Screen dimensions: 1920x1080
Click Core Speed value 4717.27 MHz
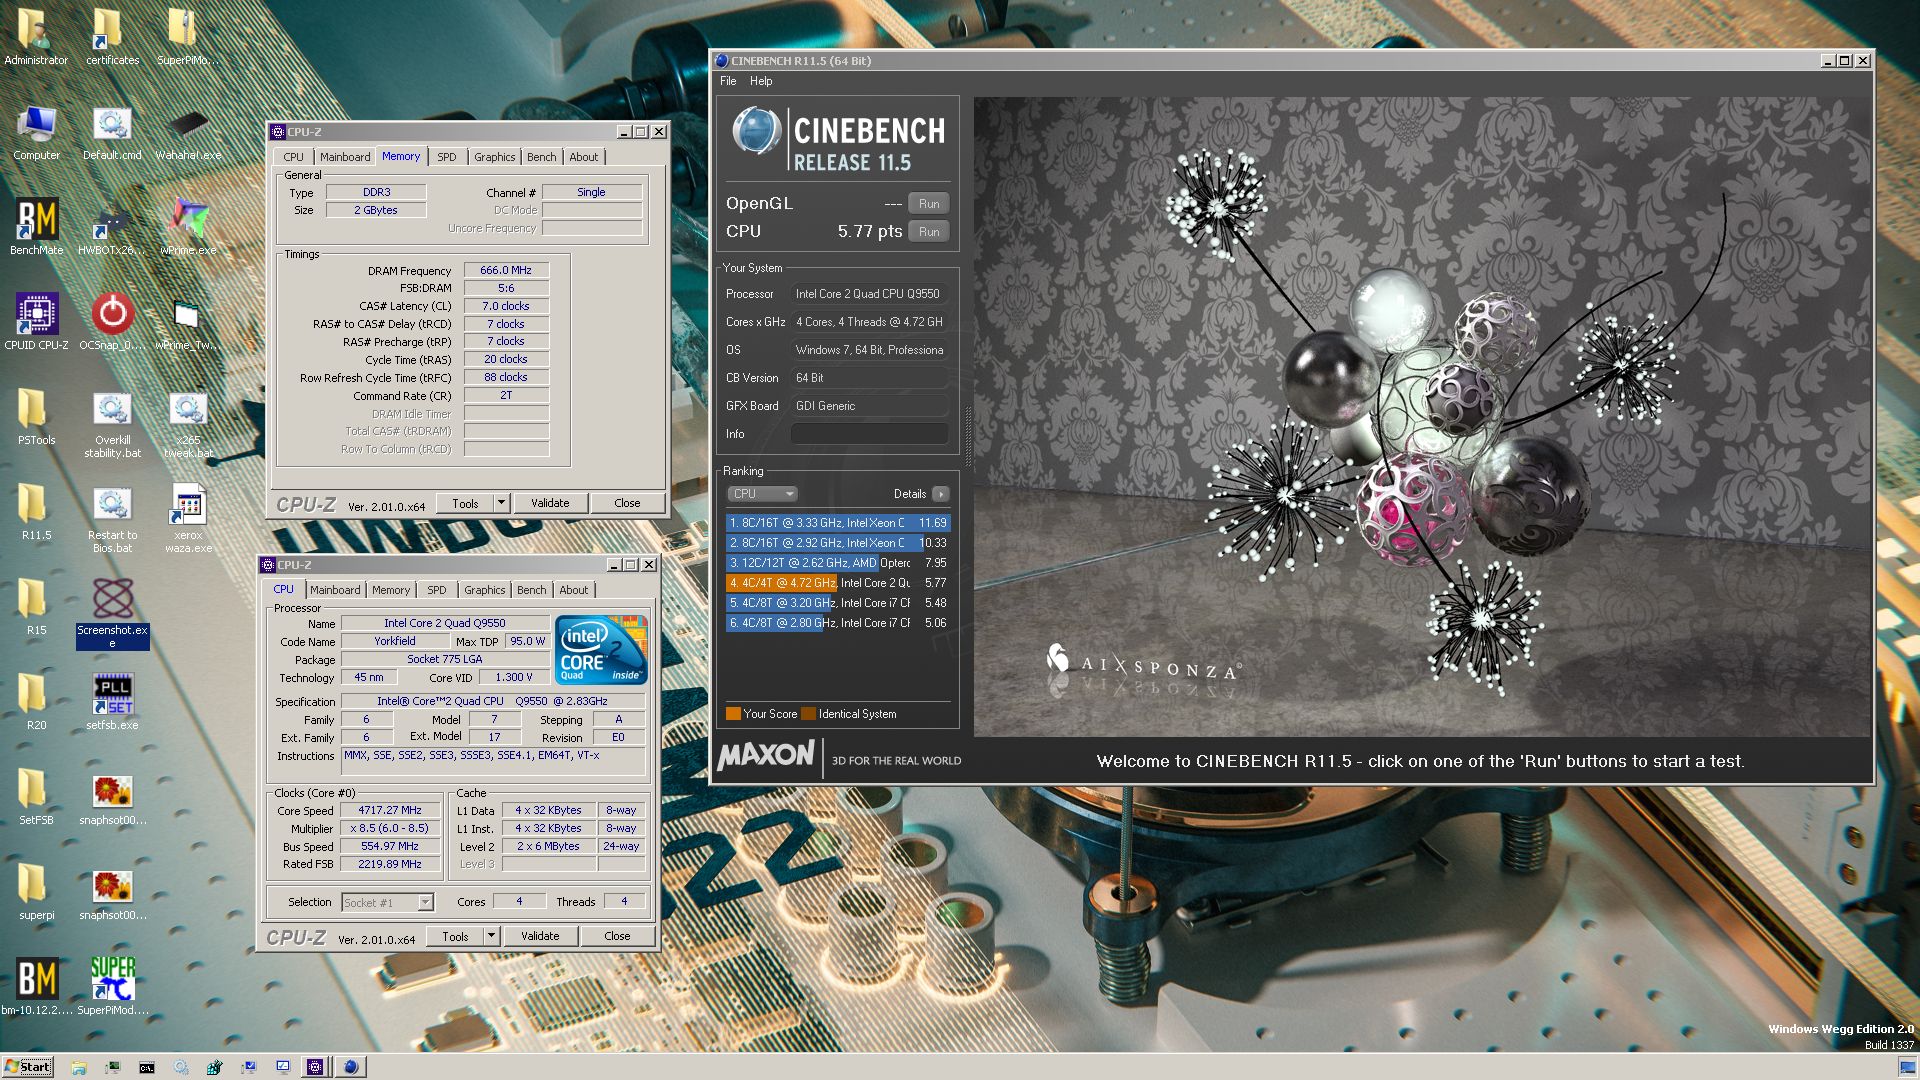pos(390,810)
